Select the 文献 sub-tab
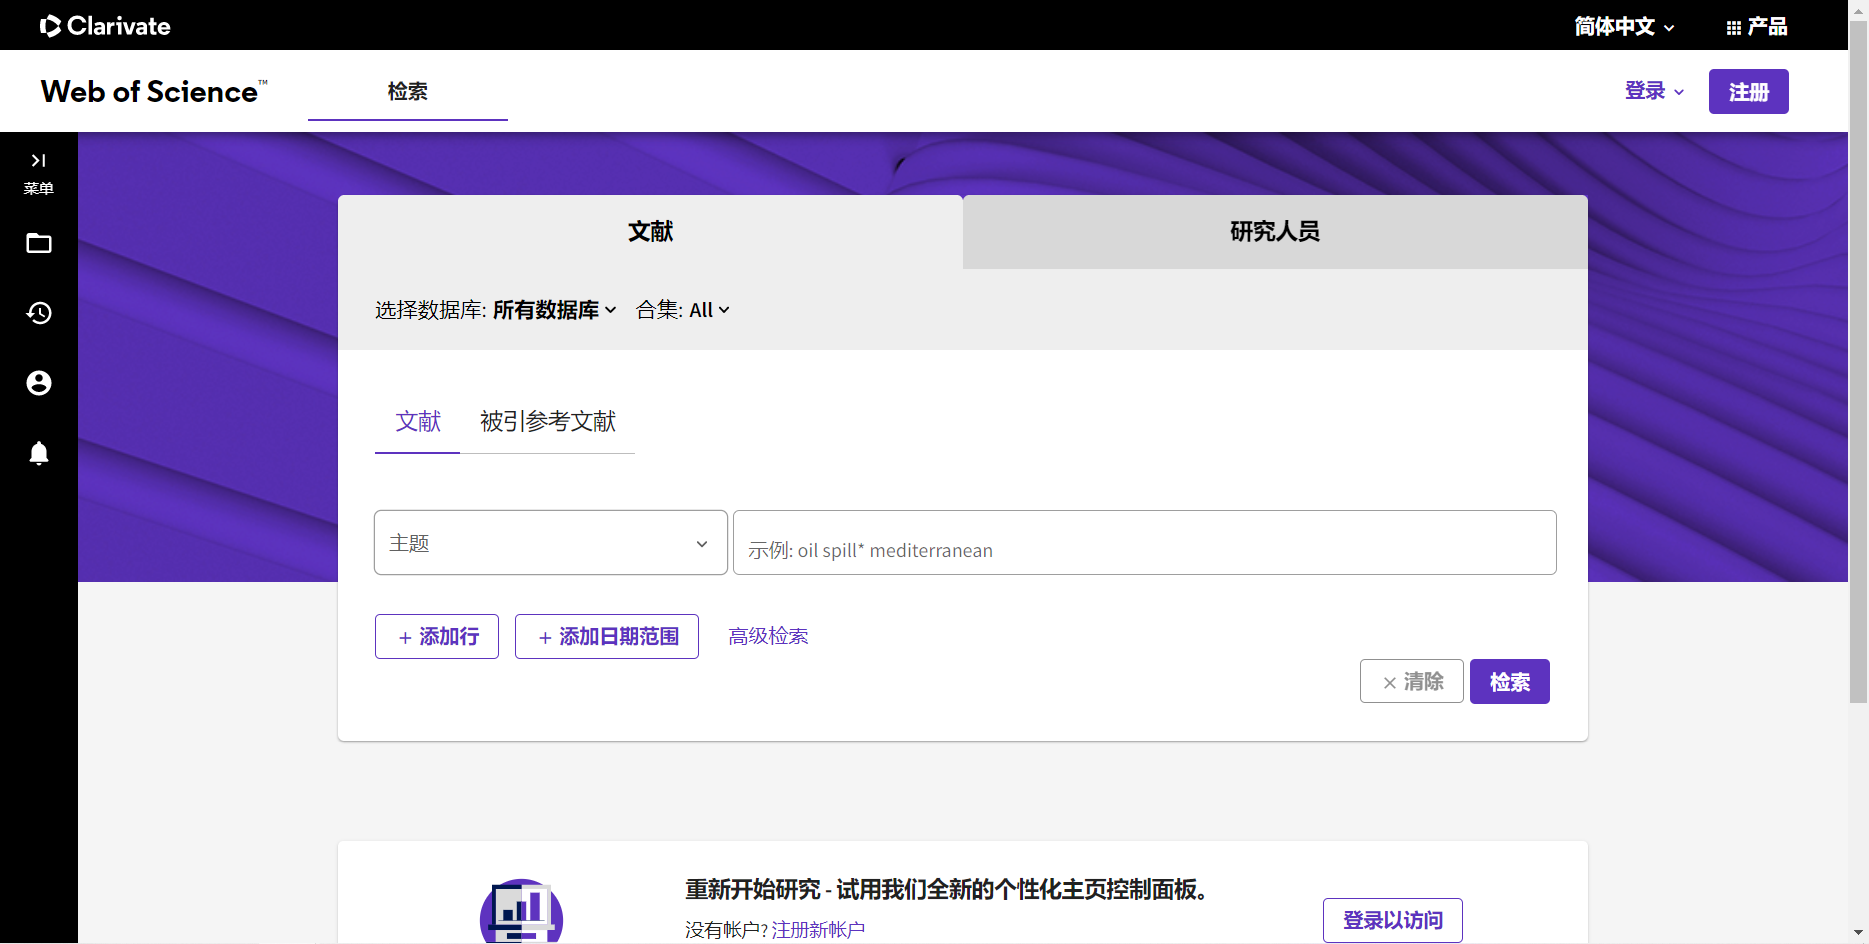 (x=418, y=422)
